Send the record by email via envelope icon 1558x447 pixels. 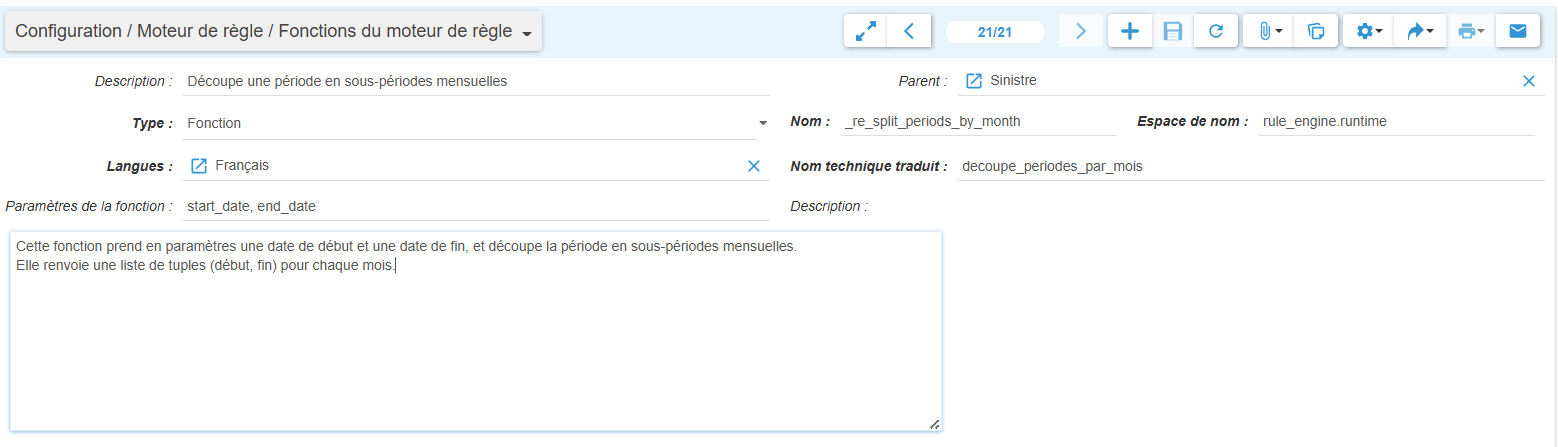(1517, 31)
